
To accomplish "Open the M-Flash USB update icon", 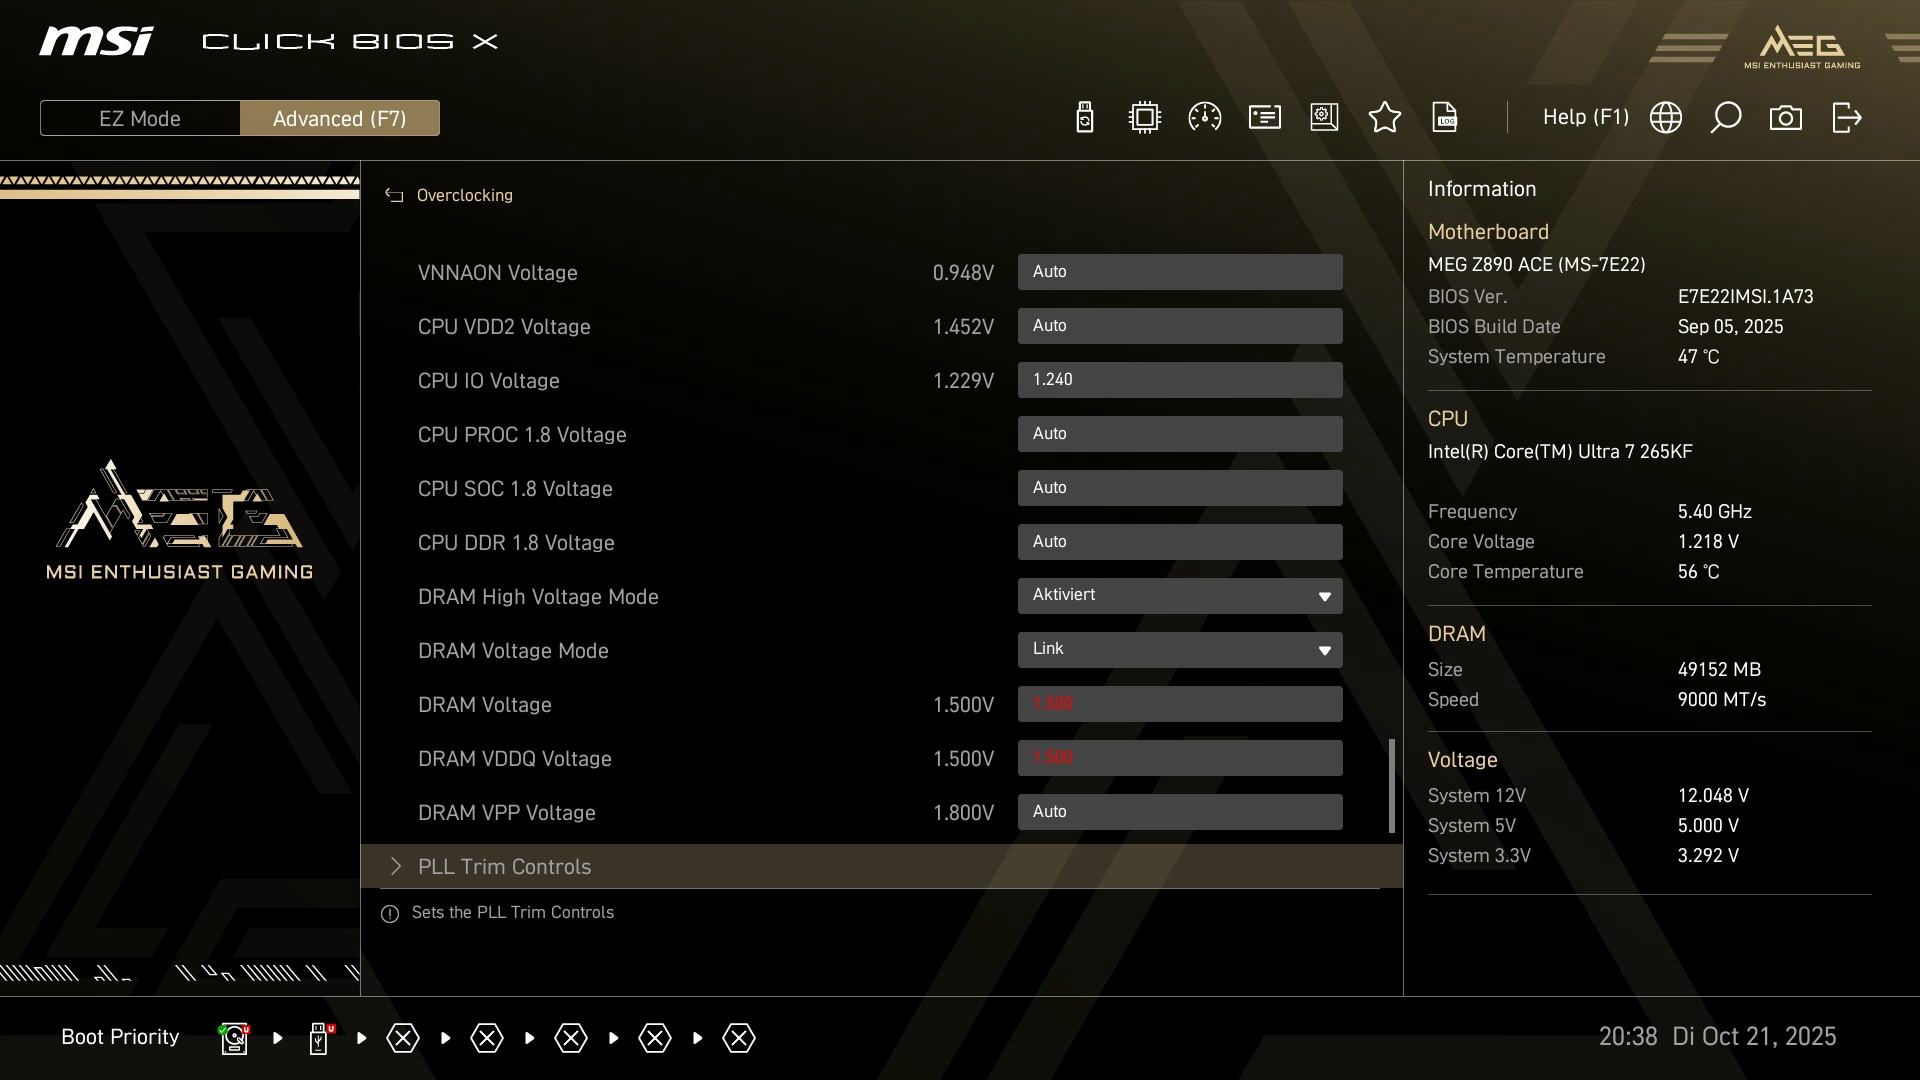I will [x=1084, y=118].
